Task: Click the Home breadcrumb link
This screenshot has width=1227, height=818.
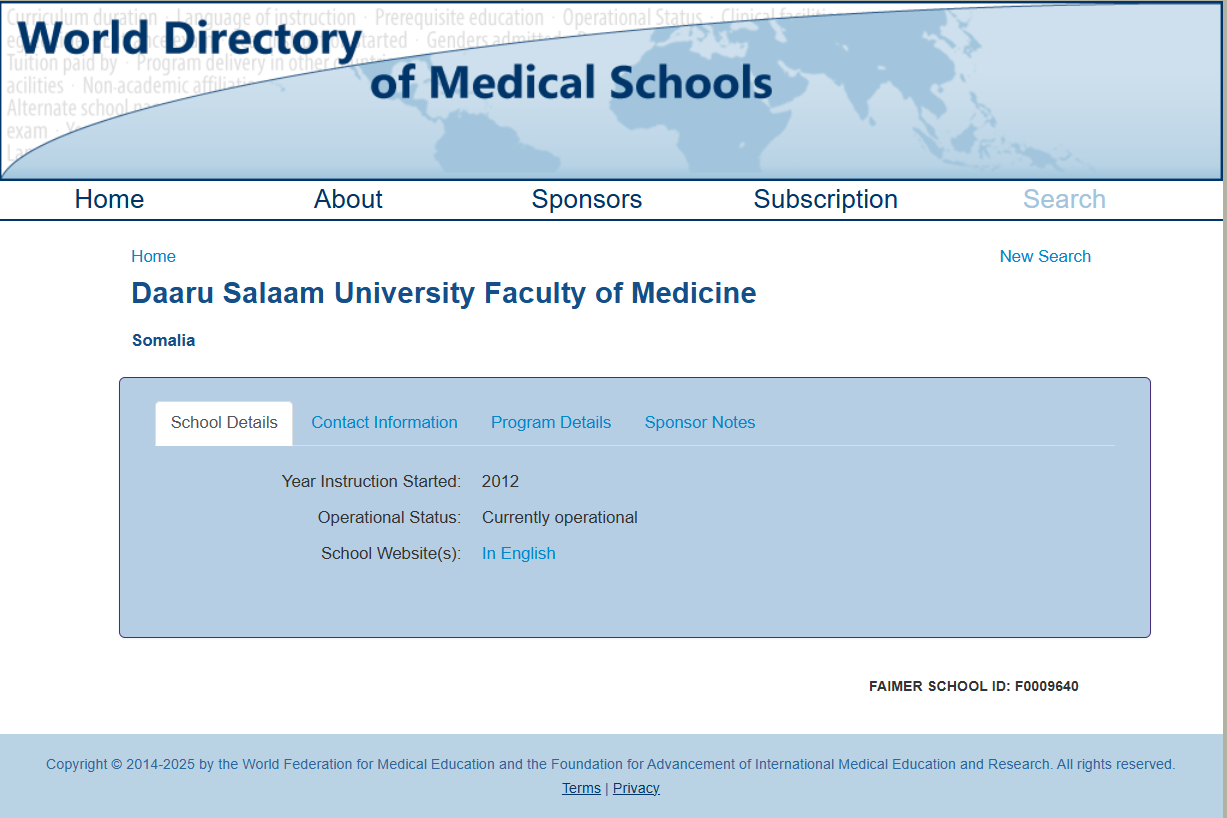Action: click(153, 256)
